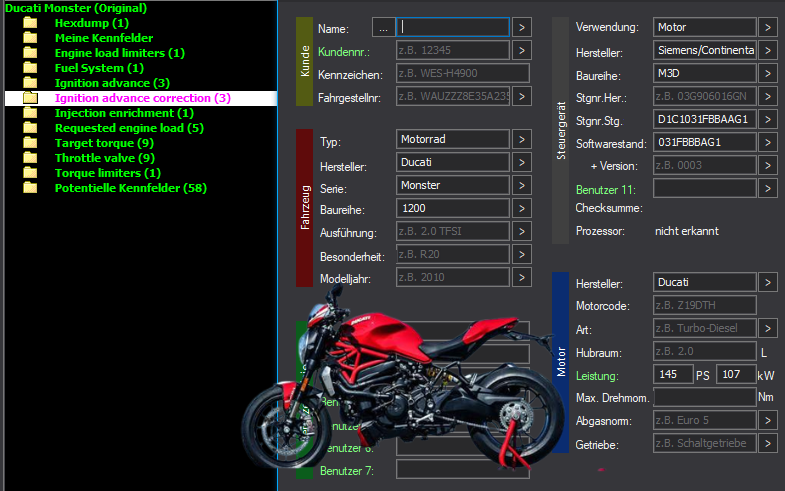Open Potentielle Kennfelder (58) folder
This screenshot has width=785, height=491.
(131, 188)
